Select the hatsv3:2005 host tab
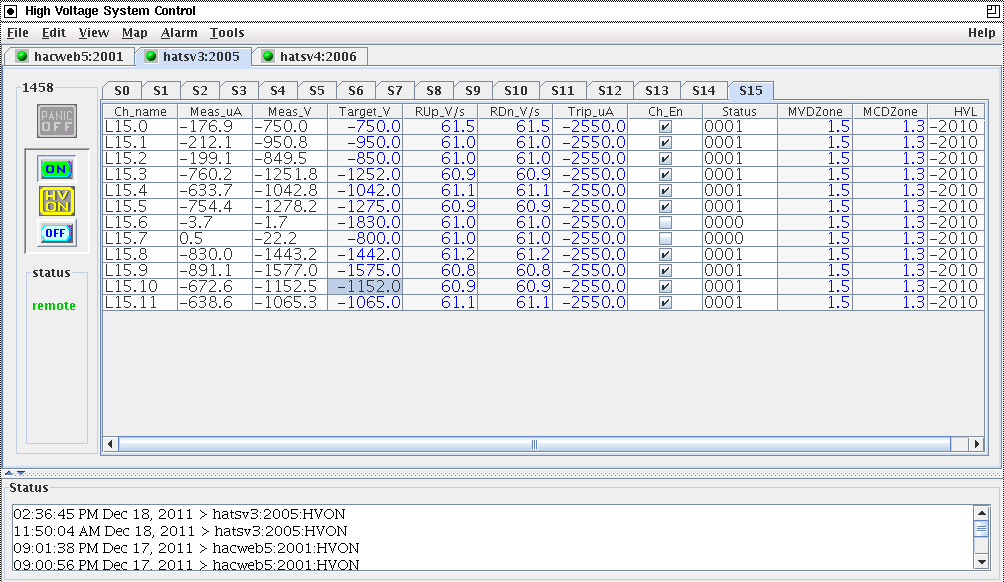Screen dimensions: 1004x582 click(x=193, y=56)
